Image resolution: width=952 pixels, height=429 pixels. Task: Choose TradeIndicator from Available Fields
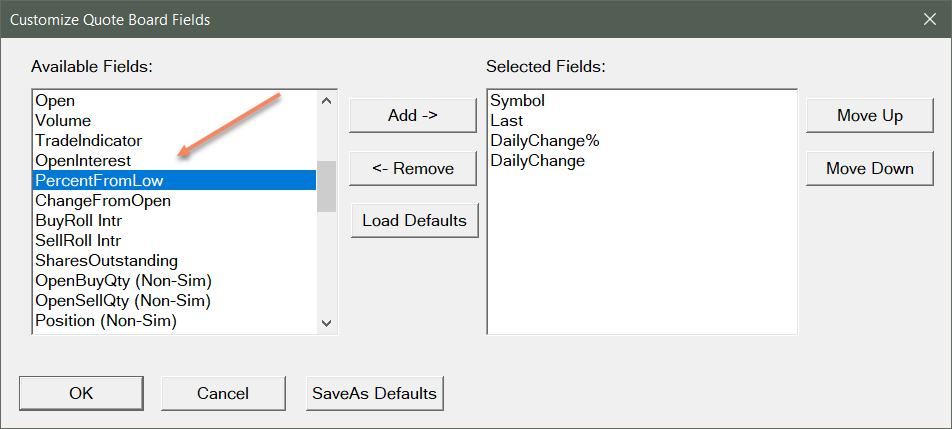[x=88, y=141]
